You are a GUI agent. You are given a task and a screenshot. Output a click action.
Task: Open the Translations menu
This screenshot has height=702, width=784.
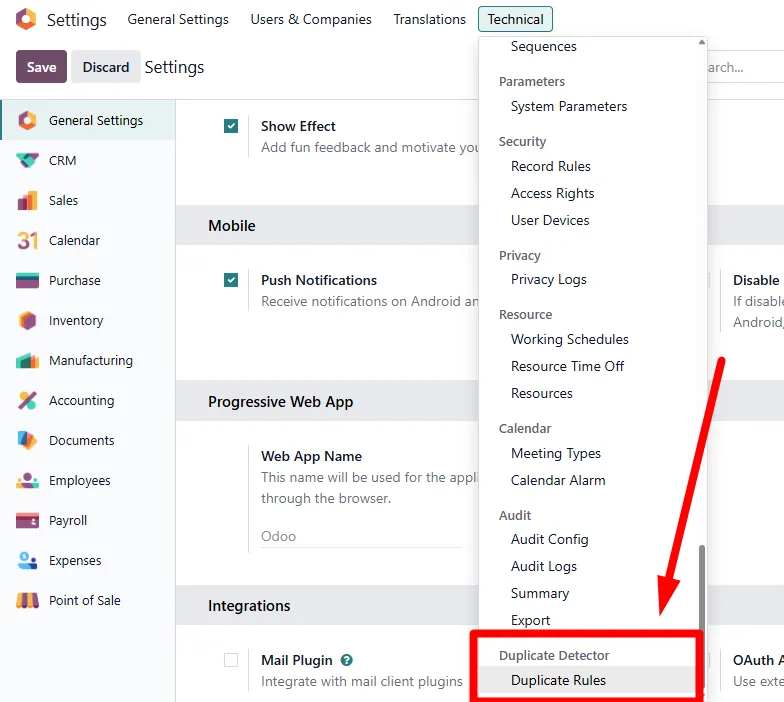click(x=430, y=19)
